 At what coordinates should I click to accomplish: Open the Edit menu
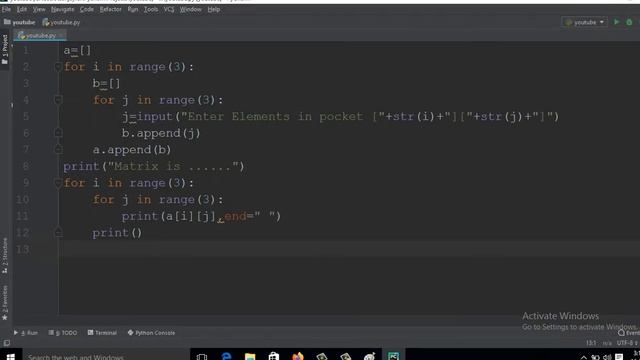[x=22, y=9]
